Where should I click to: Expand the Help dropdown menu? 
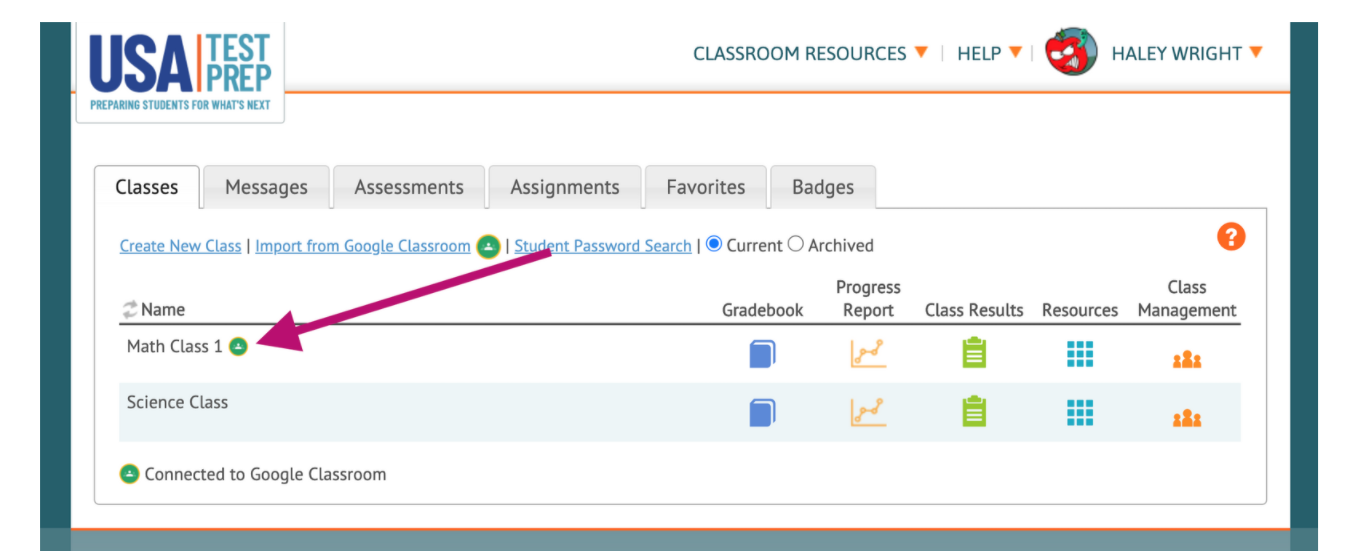pos(989,53)
